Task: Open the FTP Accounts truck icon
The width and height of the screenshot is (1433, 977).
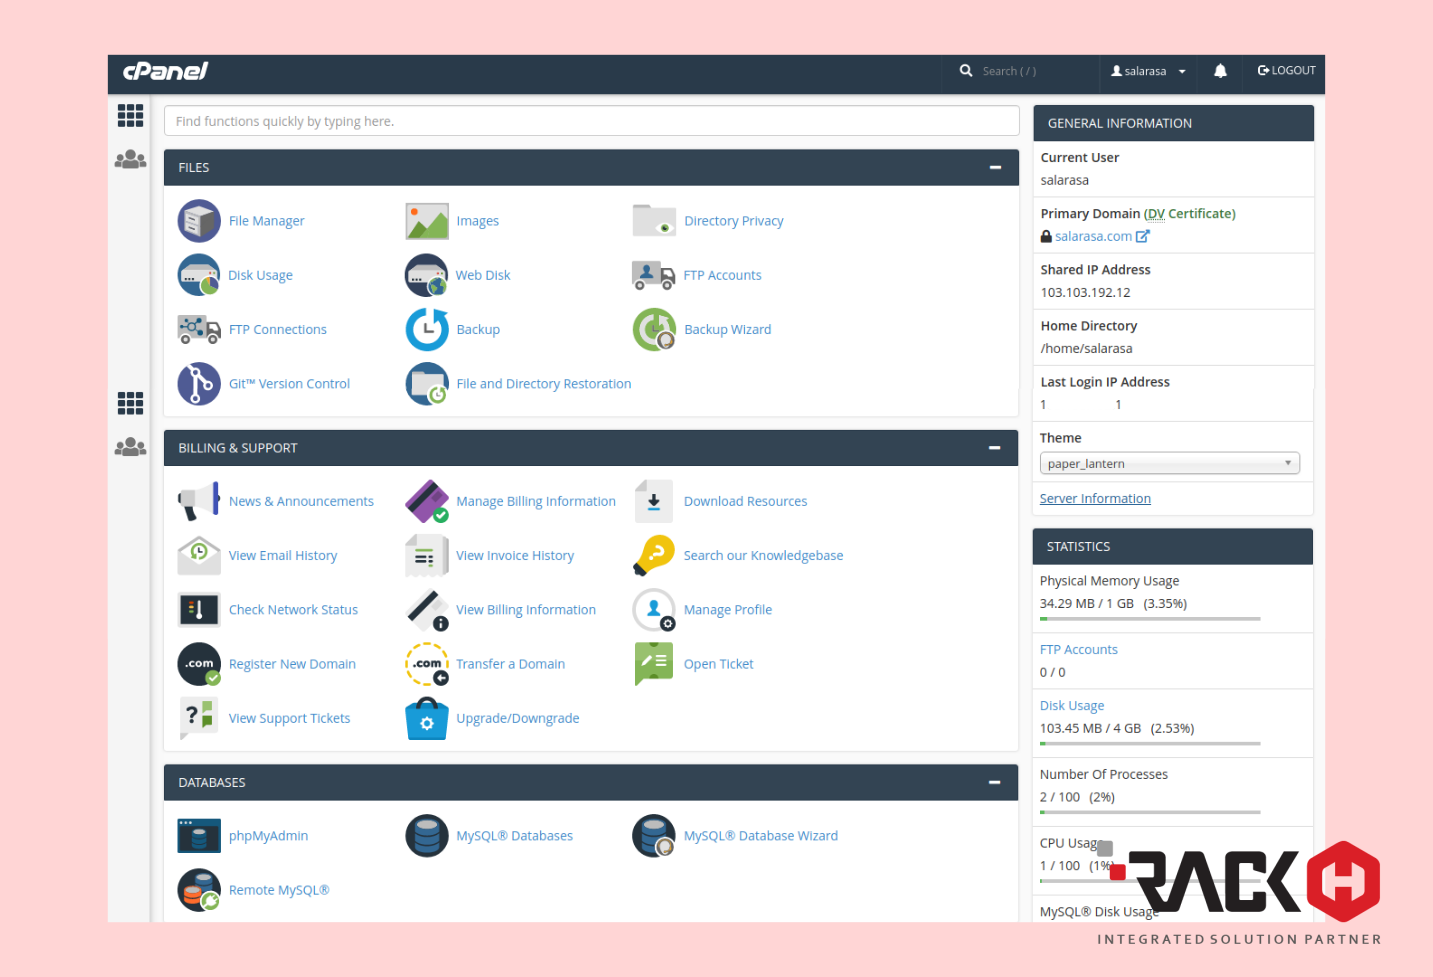Action: (x=654, y=275)
